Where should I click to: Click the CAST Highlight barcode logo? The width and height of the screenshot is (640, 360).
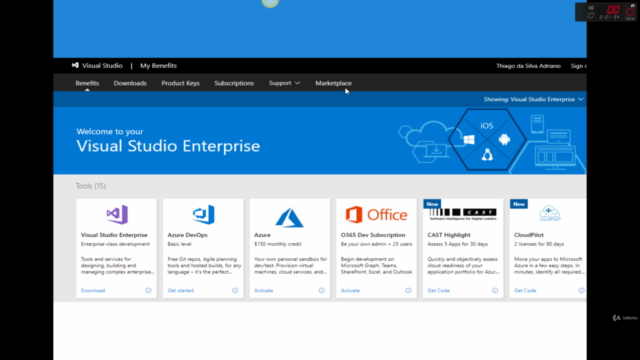[463, 214]
